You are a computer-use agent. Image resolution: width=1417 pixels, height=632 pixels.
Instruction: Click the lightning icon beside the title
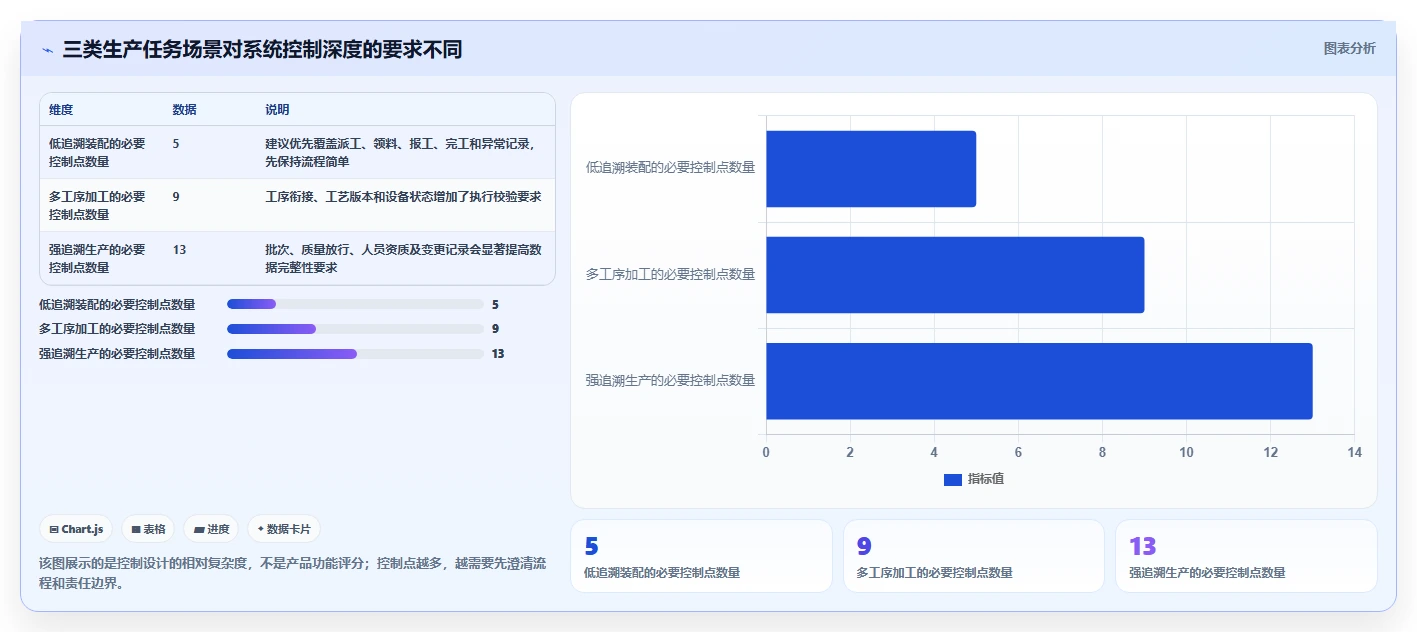47,50
